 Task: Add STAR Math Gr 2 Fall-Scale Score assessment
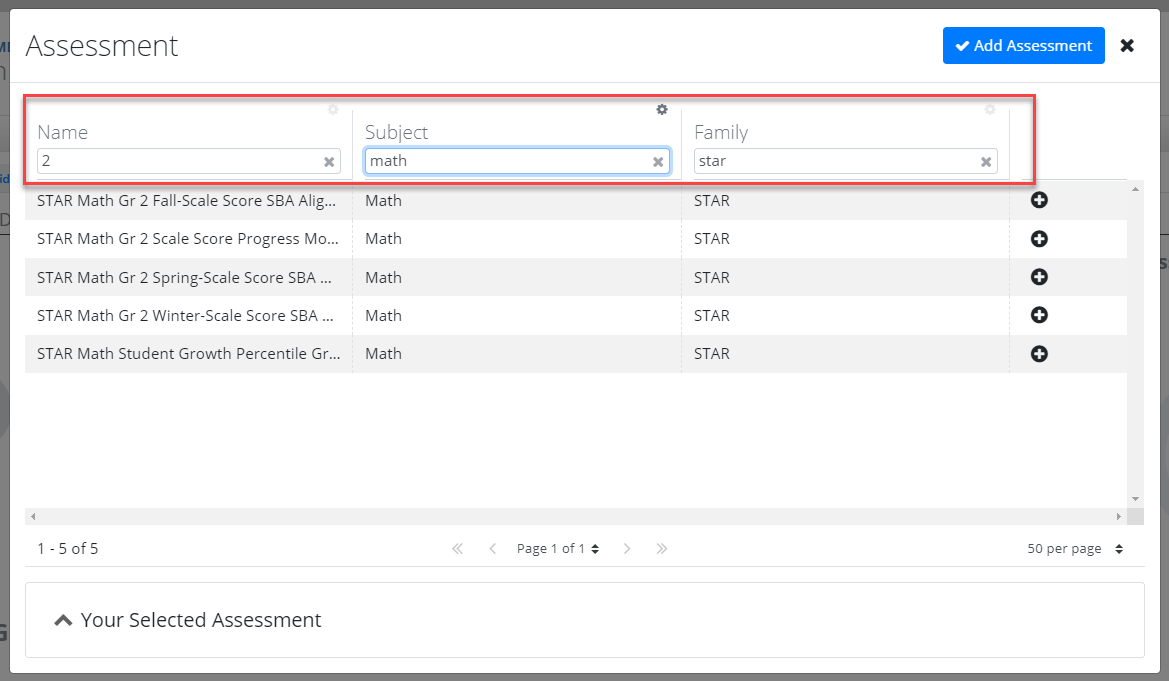pyautogui.click(x=1039, y=200)
